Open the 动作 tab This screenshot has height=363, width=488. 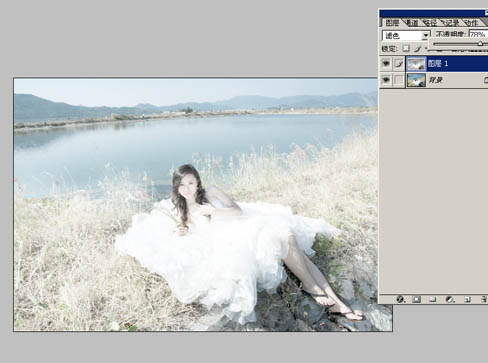471,23
